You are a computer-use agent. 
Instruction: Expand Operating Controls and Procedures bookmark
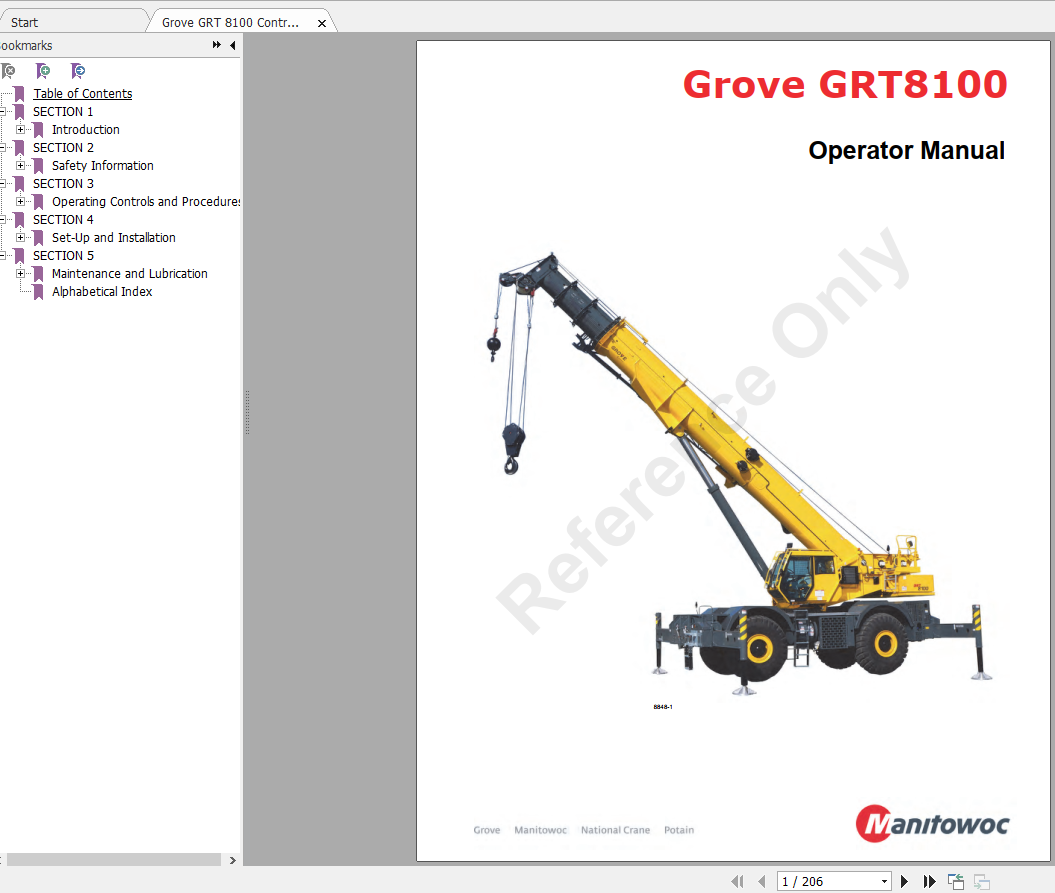tap(20, 201)
